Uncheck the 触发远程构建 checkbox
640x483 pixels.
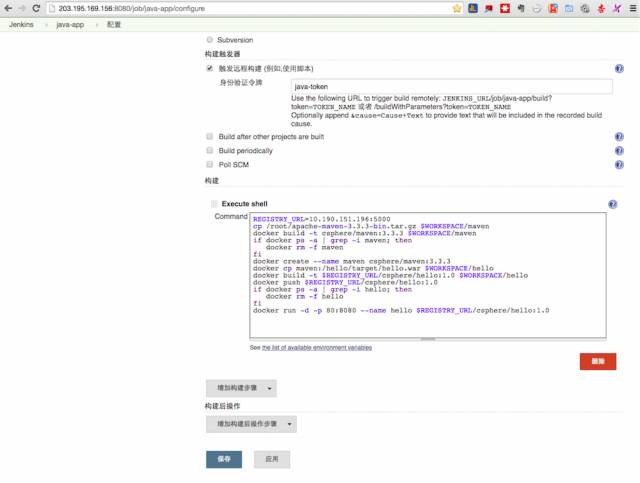[x=210, y=68]
